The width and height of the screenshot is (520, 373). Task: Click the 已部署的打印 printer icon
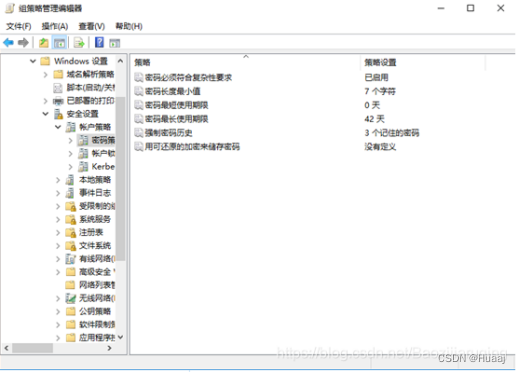pyautogui.click(x=58, y=101)
